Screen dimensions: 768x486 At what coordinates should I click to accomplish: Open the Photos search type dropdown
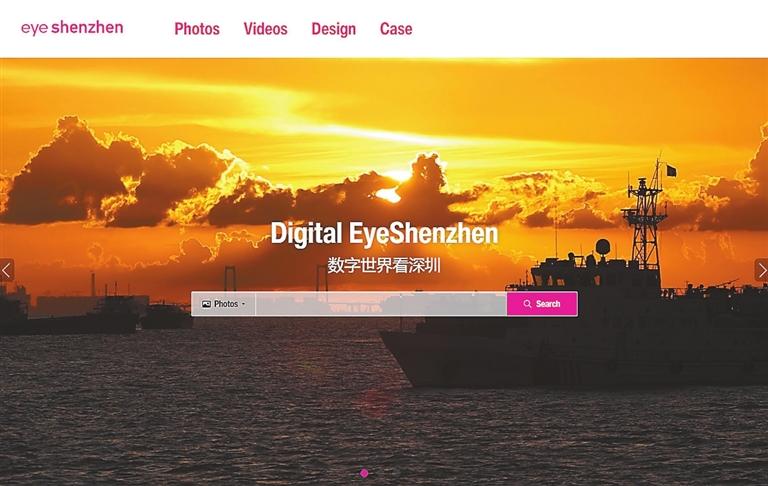pos(223,304)
